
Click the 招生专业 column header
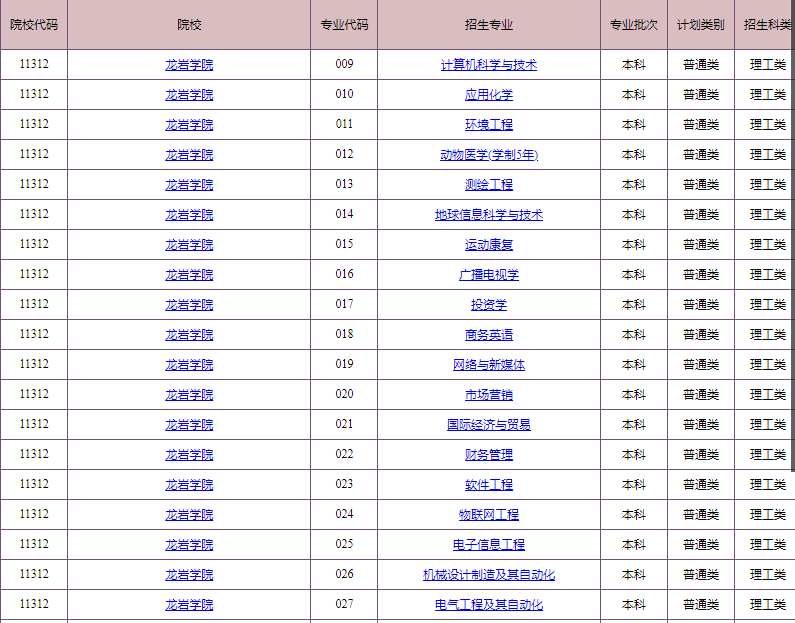tap(489, 24)
